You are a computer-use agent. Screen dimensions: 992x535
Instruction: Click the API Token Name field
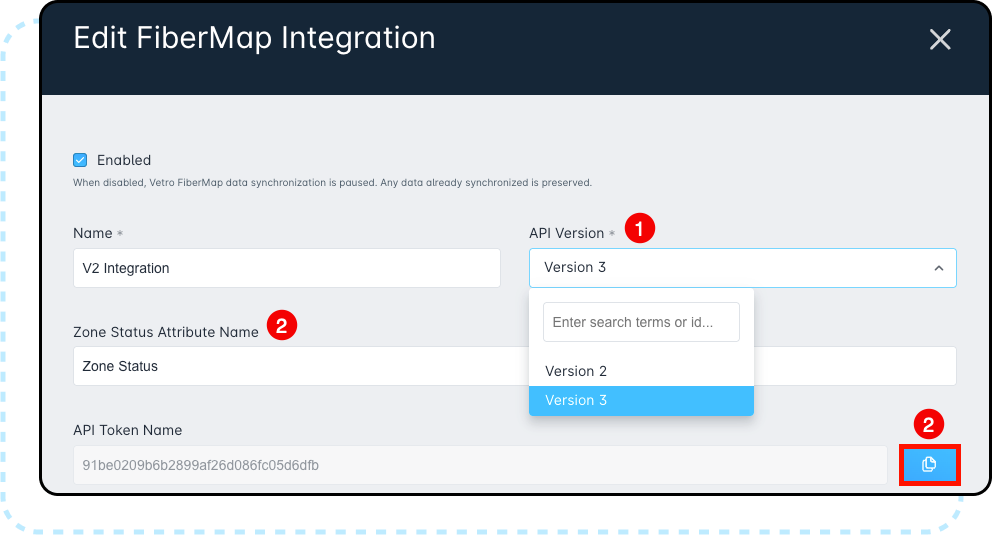[x=480, y=465]
